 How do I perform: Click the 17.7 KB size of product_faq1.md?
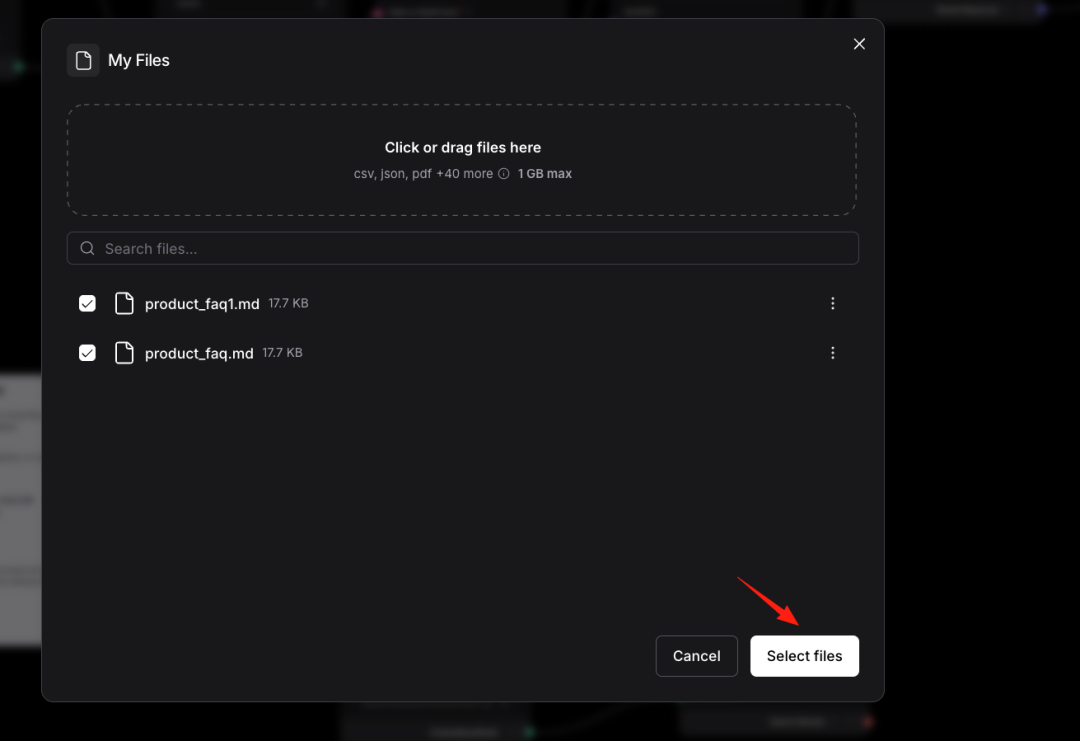(288, 303)
